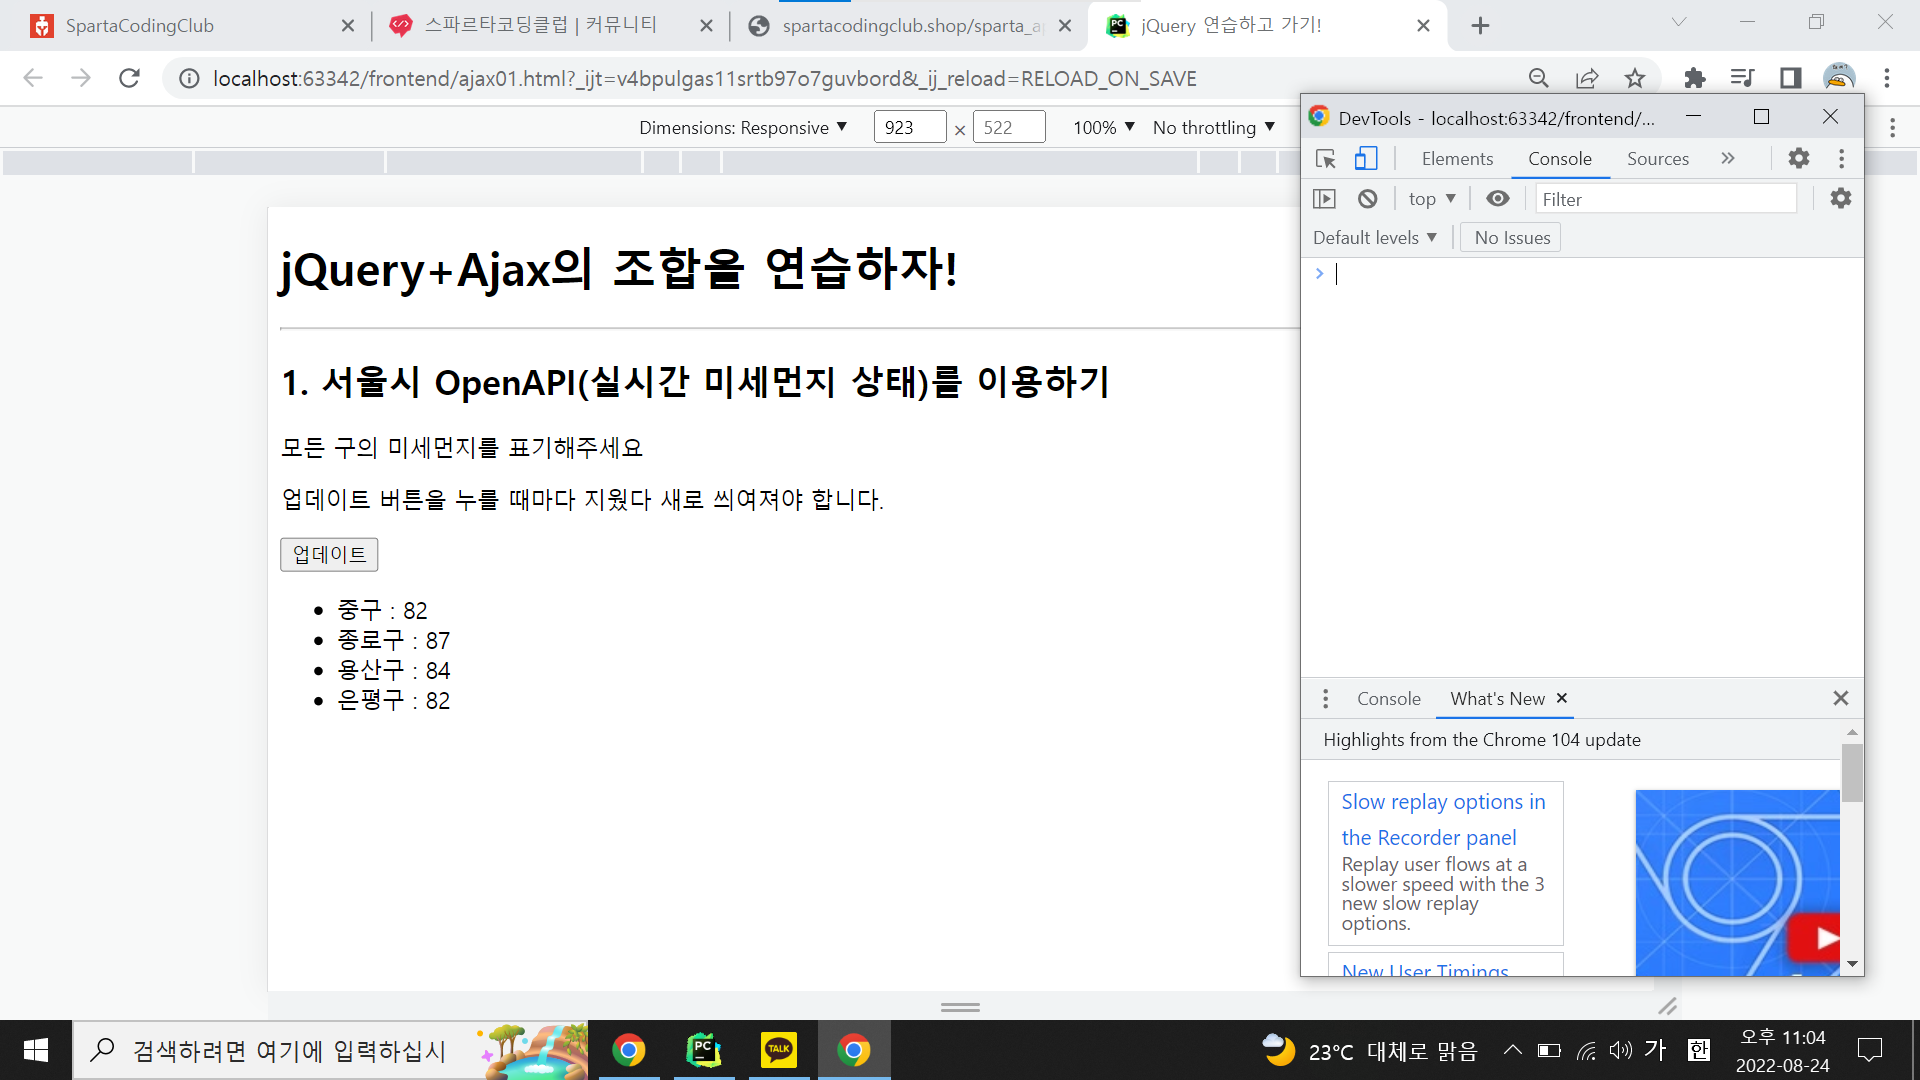Click the What's New panel scrollbar thumb
This screenshot has height=1080, width=1920.
(x=1852, y=772)
